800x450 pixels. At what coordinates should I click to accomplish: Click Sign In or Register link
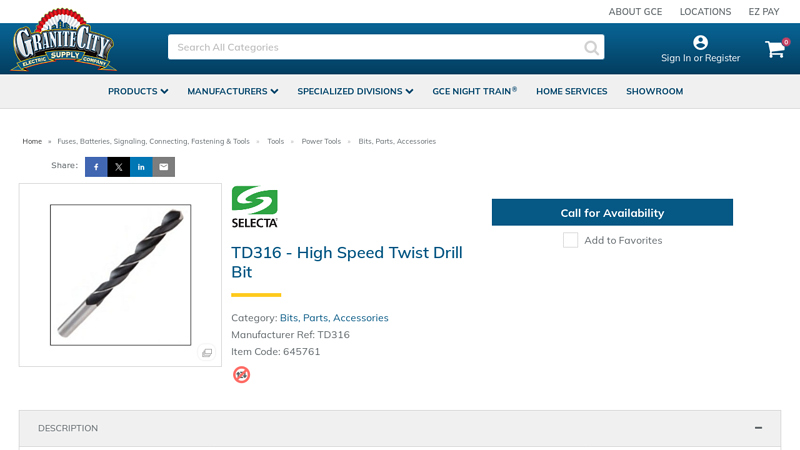click(x=701, y=58)
